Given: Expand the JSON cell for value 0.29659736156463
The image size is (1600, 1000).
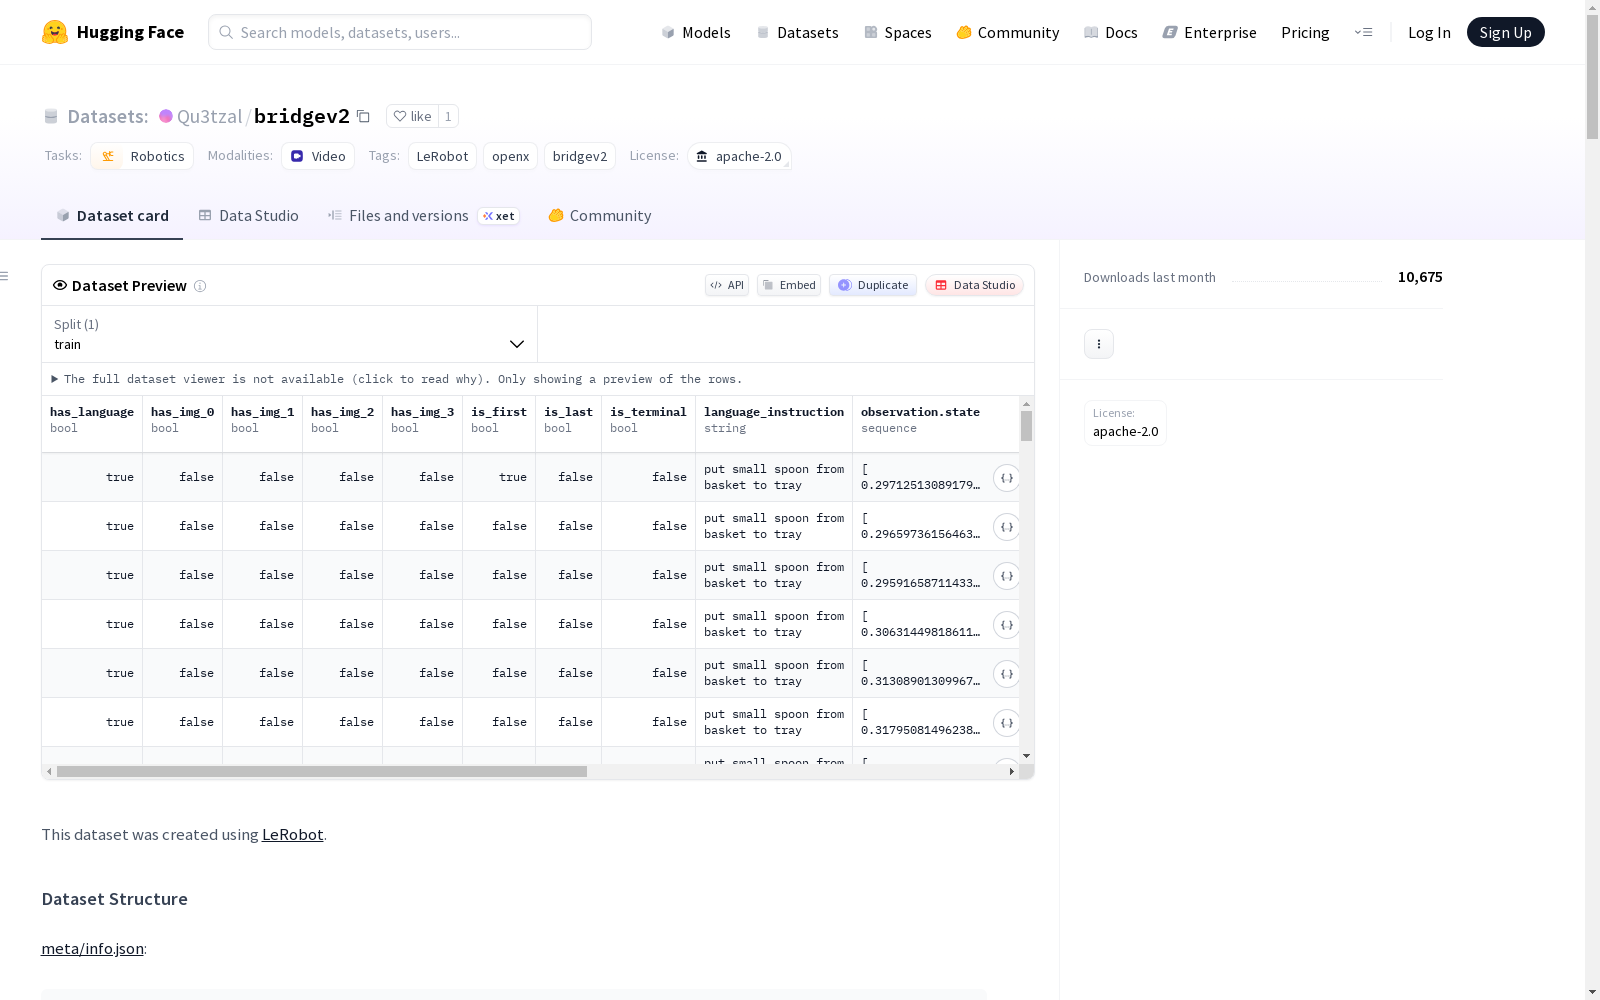Looking at the screenshot, I should 1007,527.
